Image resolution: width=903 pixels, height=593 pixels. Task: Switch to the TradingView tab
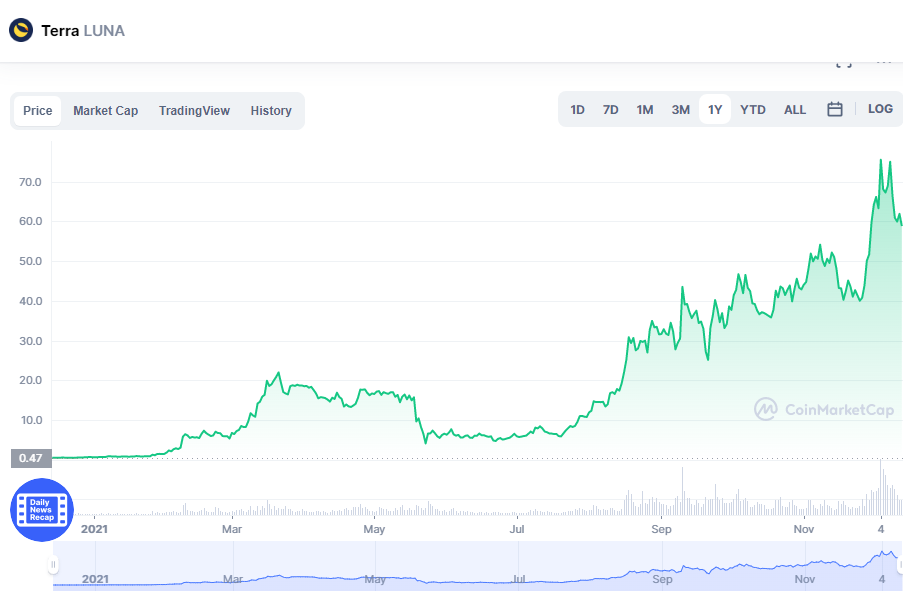pyautogui.click(x=194, y=111)
